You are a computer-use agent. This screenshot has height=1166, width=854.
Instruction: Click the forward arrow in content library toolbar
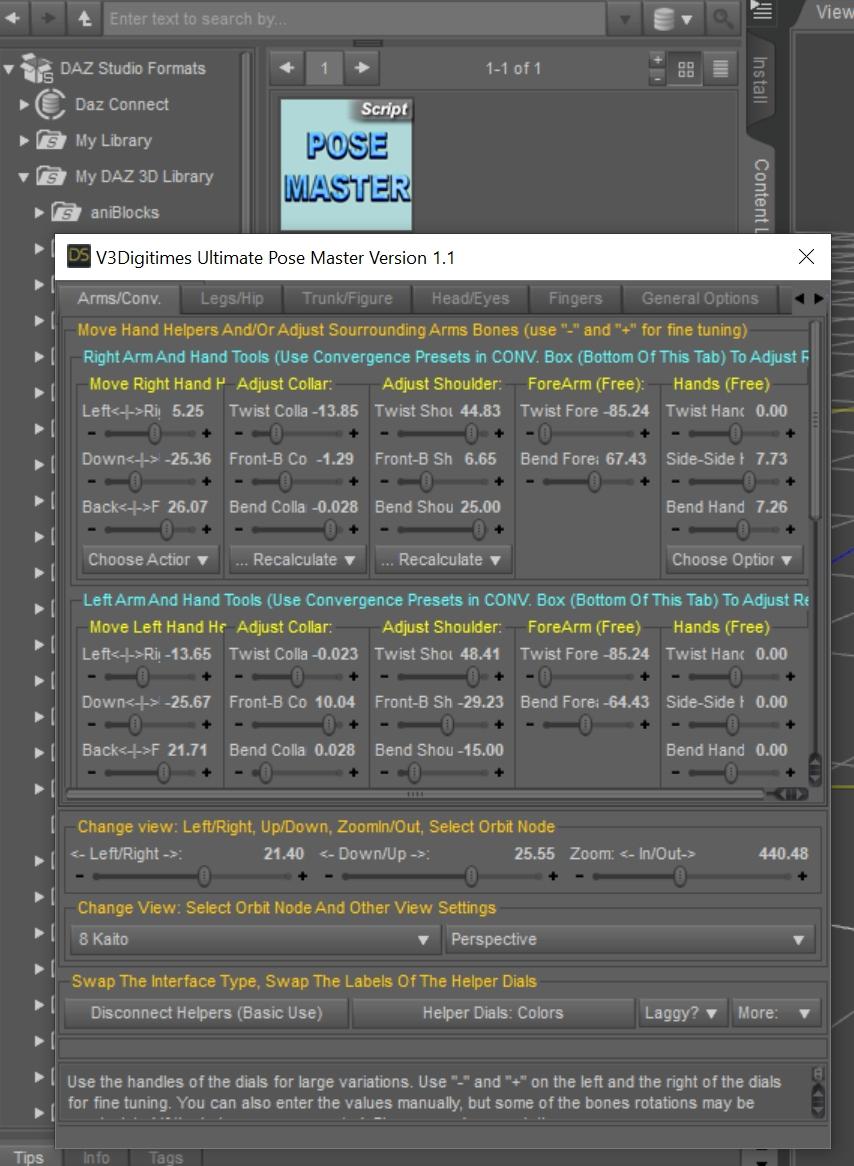(x=48, y=19)
